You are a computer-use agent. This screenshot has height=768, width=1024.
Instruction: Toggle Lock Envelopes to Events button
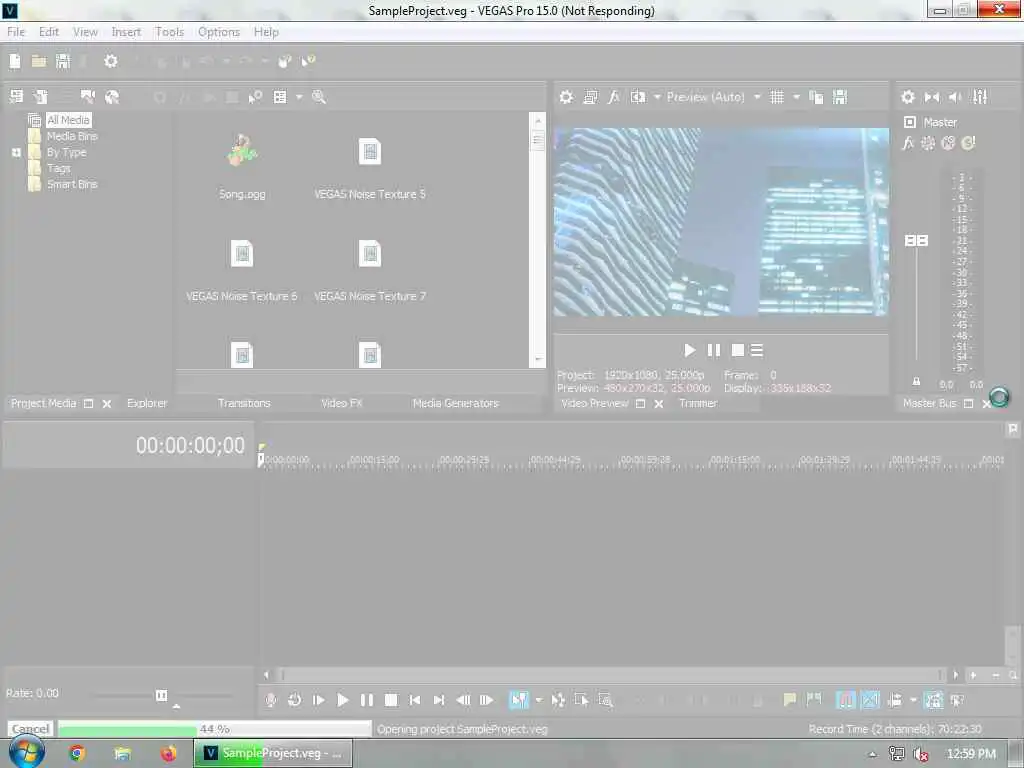point(935,700)
